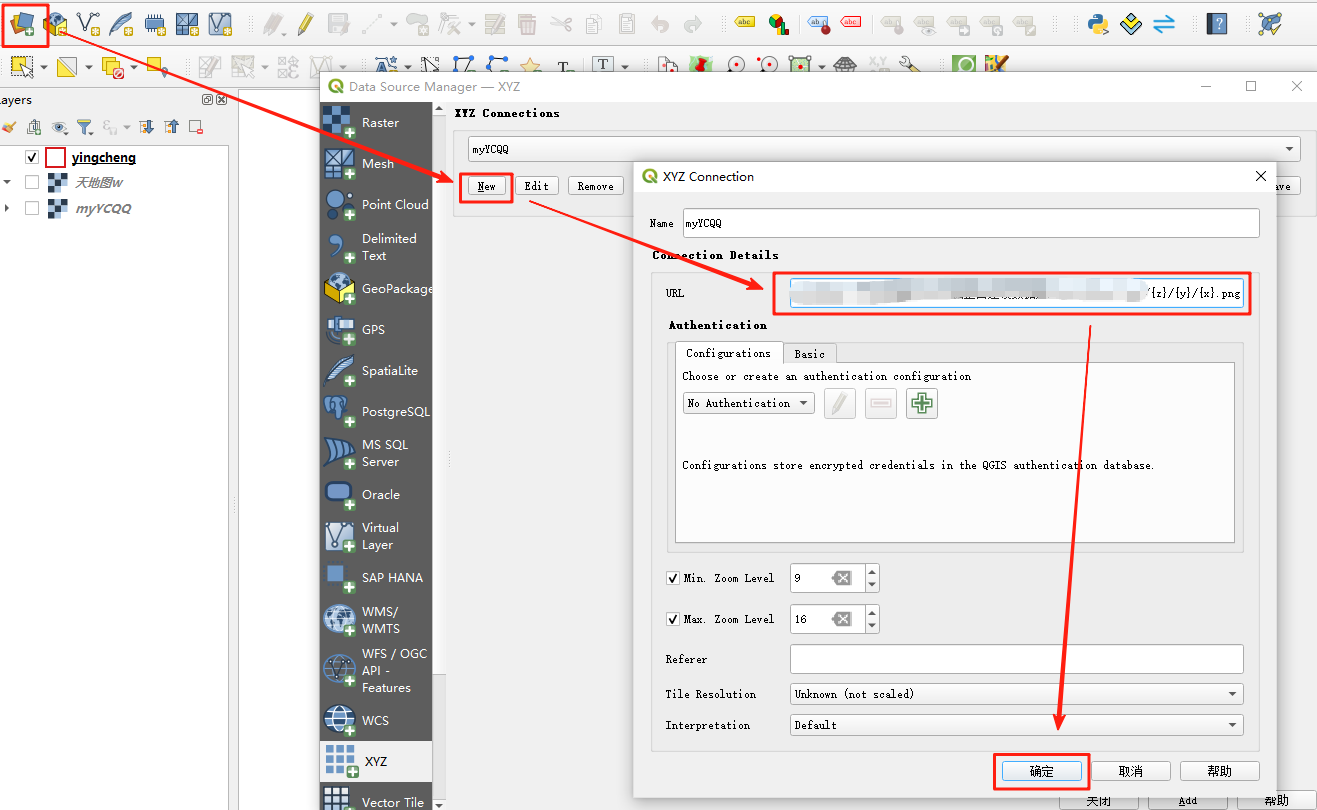The width and height of the screenshot is (1317, 810).
Task: Toggle the Min. Zoom Level checkbox
Action: coord(672,578)
